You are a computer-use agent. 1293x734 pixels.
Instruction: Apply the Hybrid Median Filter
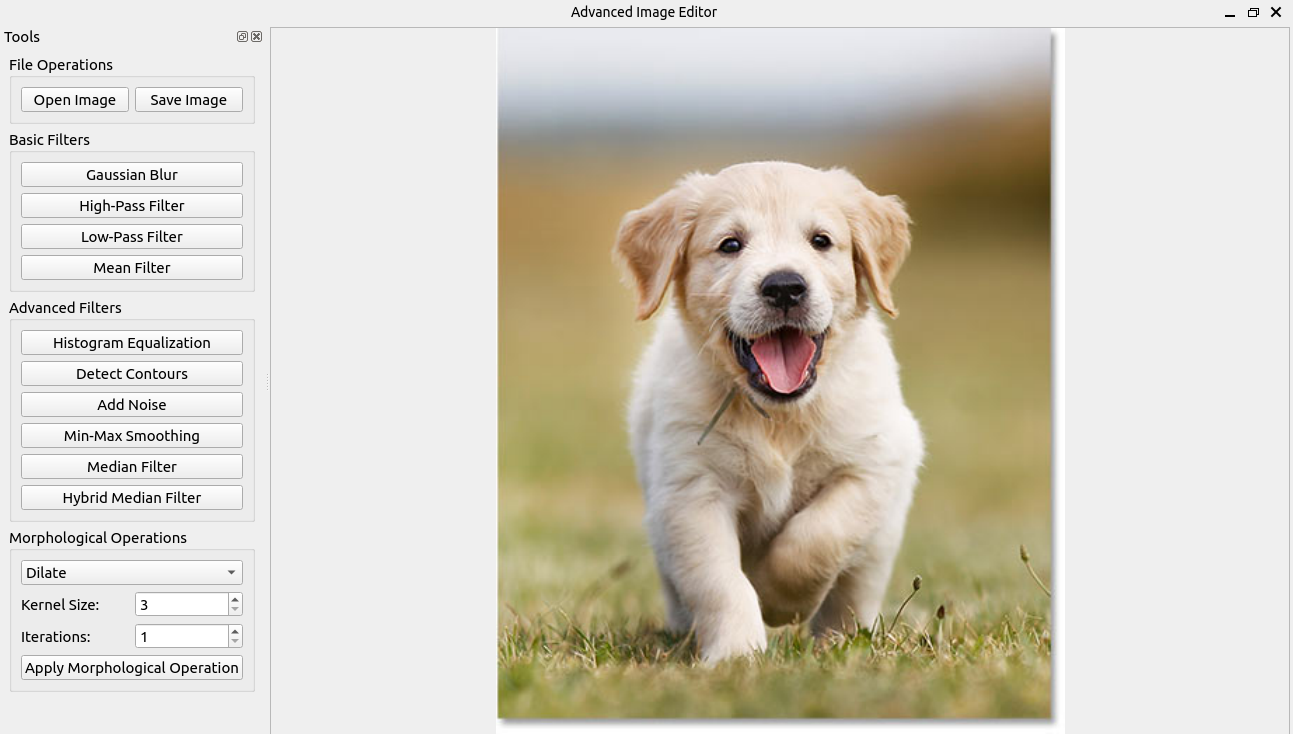click(x=132, y=498)
